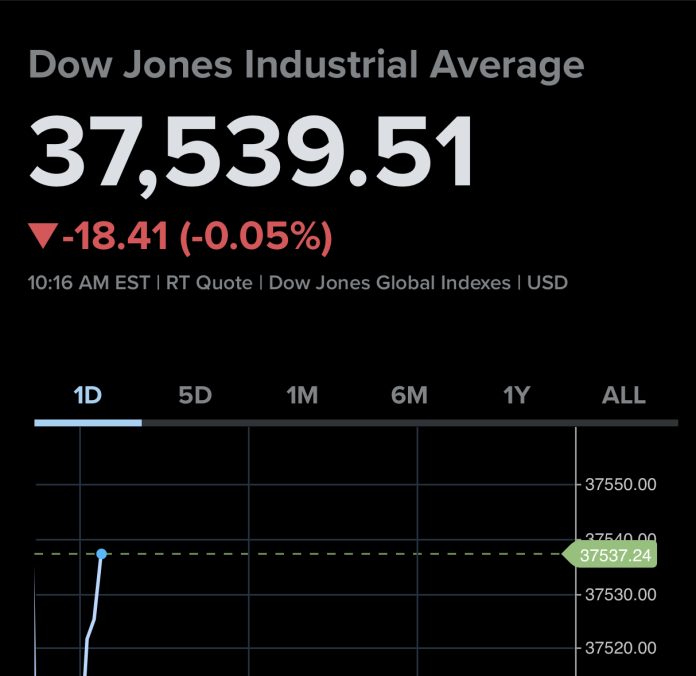Select the 1D chart range tab
696x676 pixels.
[x=88, y=395]
